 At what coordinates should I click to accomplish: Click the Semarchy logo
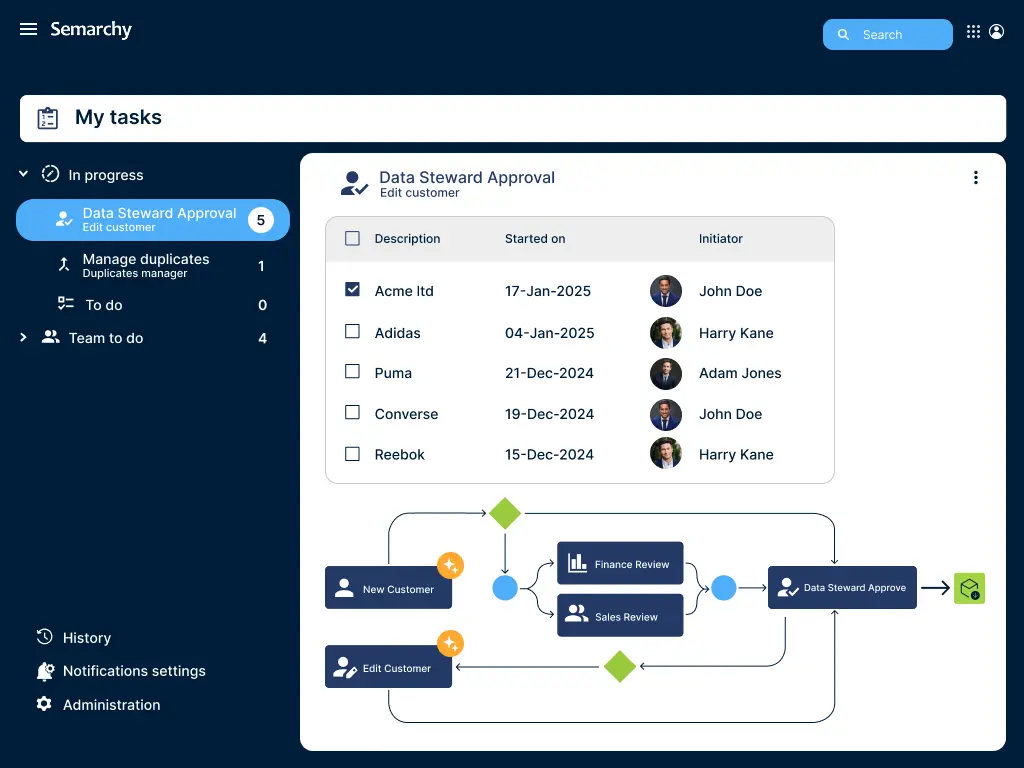click(x=91, y=29)
